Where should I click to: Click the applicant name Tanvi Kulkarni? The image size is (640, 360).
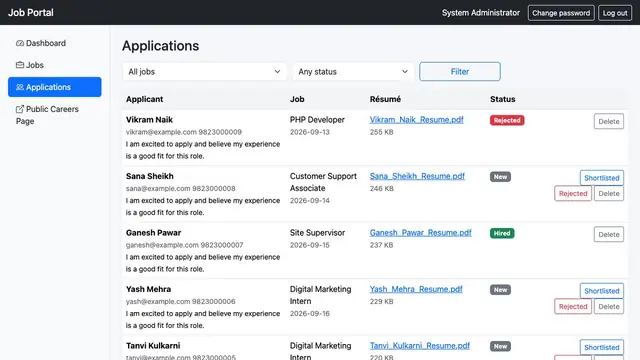(x=153, y=345)
